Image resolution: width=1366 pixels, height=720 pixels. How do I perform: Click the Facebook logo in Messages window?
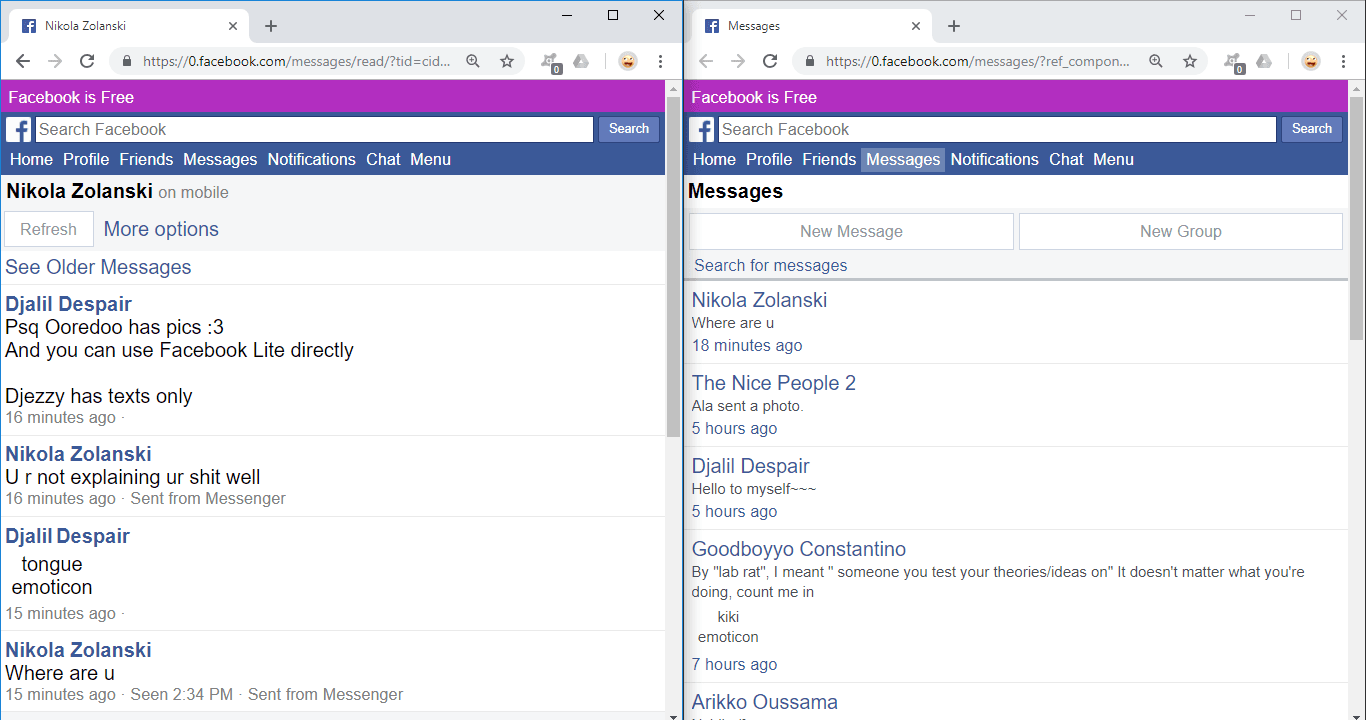pos(701,129)
